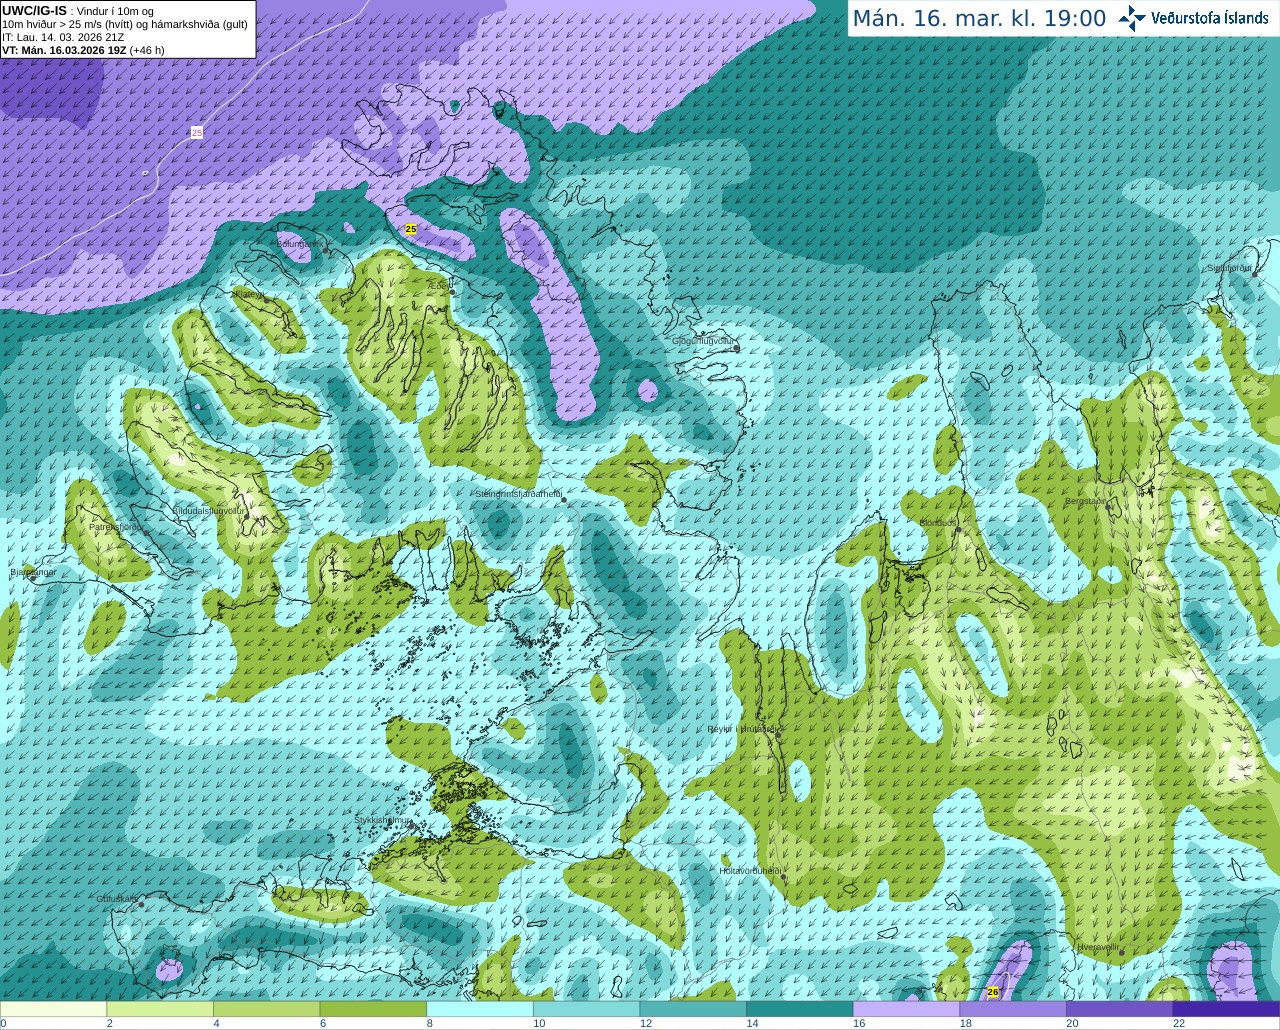Select the Patreksfjörður station marker
1280x1030 pixels.
point(147,532)
